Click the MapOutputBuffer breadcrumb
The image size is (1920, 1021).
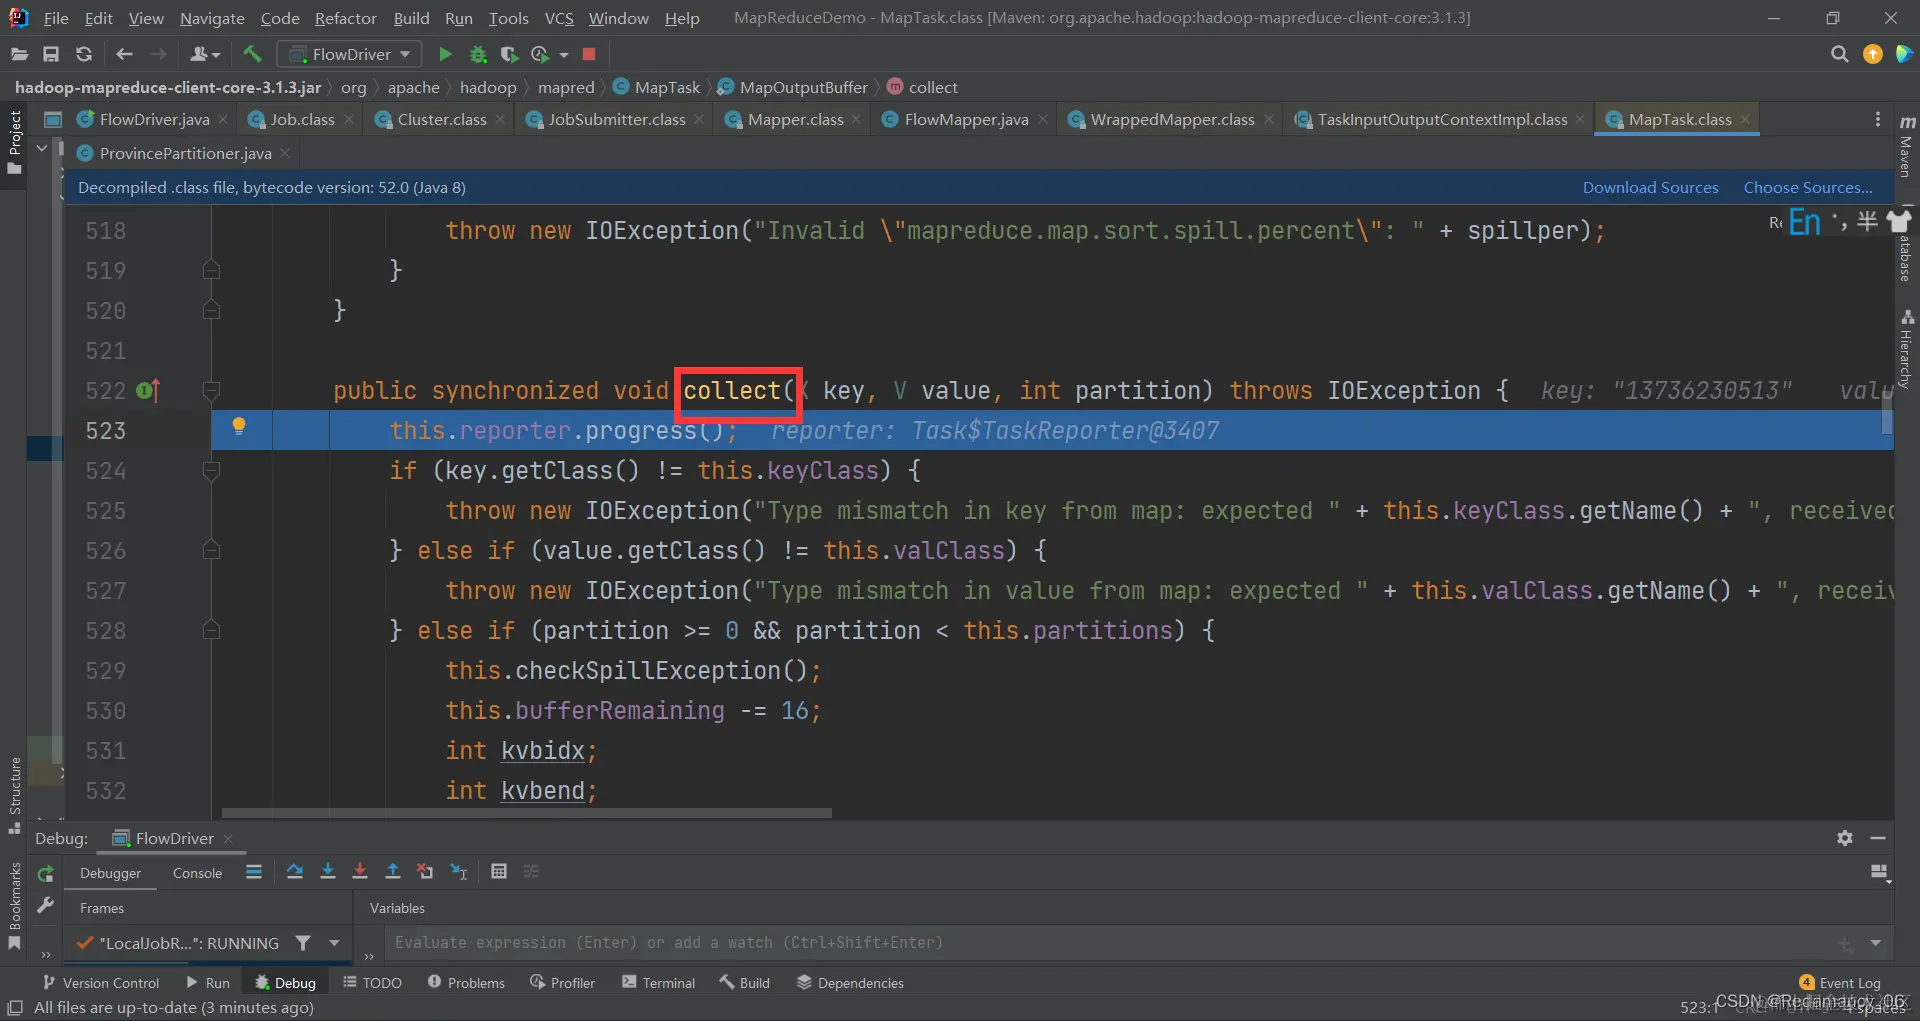pos(793,87)
